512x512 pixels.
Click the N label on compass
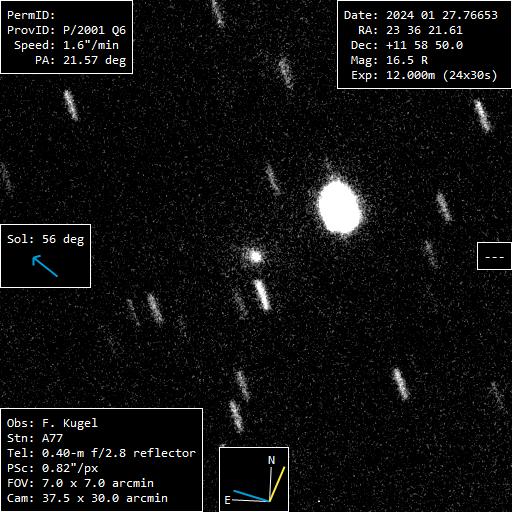(271, 460)
